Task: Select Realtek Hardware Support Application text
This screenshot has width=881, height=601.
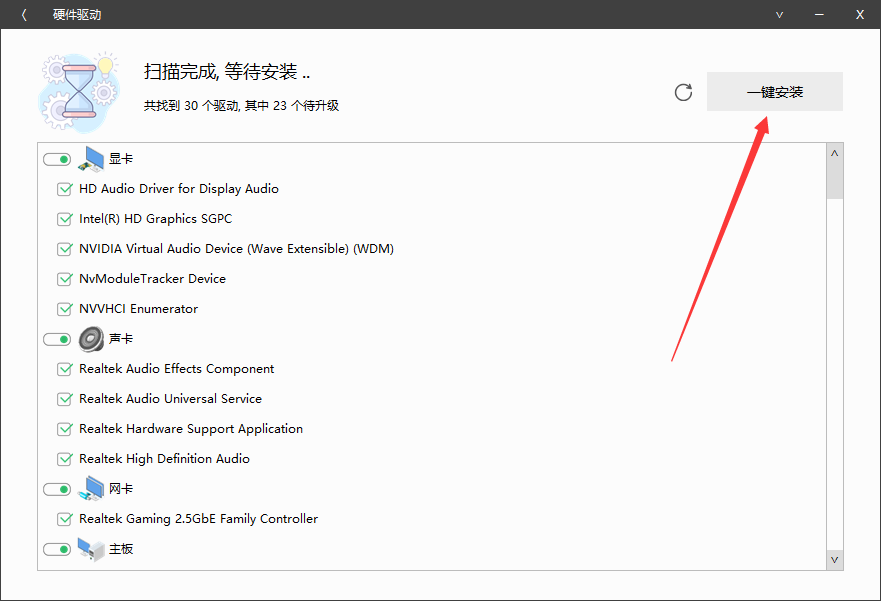Action: tap(191, 429)
